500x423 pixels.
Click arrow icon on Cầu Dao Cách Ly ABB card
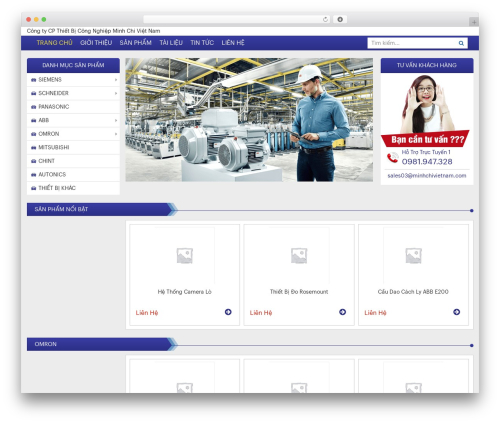click(x=457, y=312)
